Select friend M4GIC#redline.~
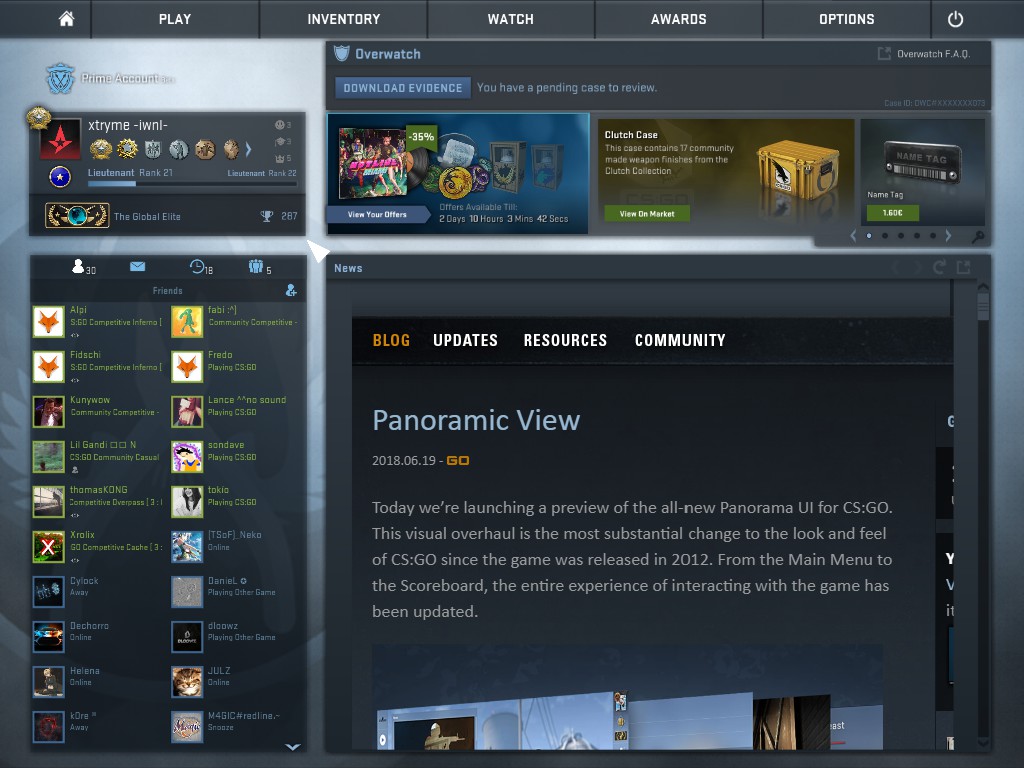 coord(236,727)
